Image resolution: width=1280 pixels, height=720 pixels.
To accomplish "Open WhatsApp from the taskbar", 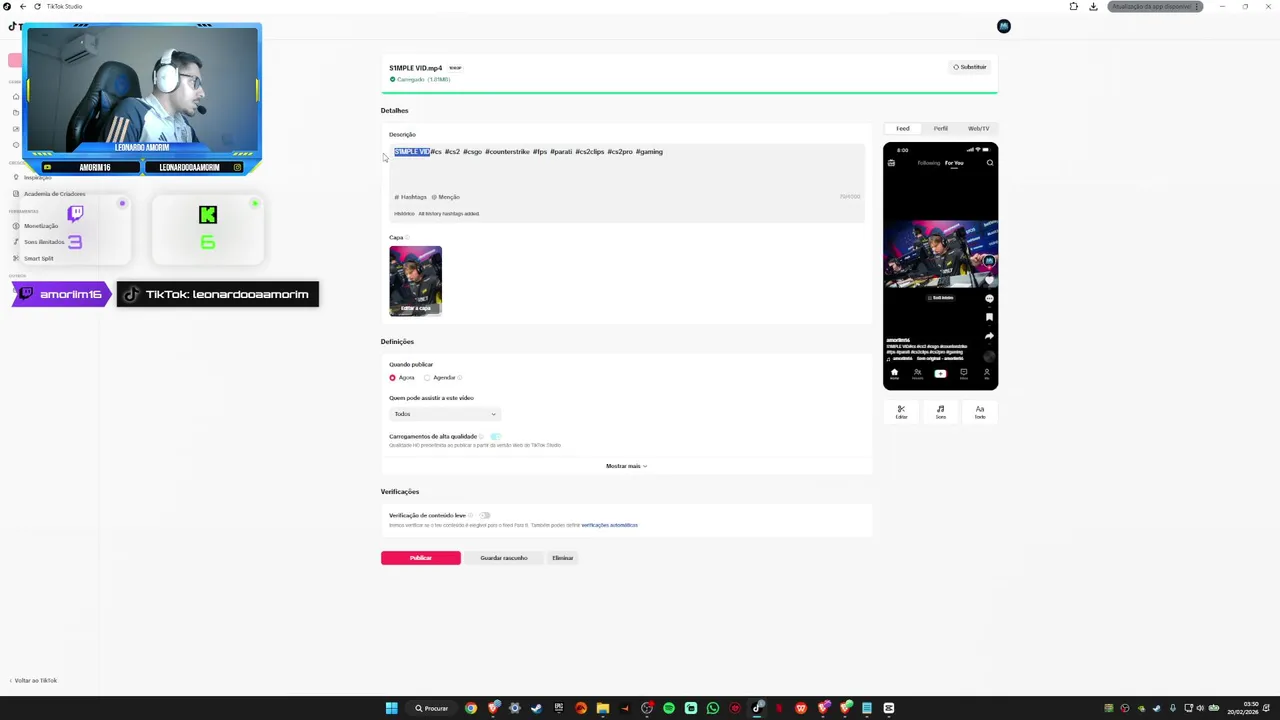I will (x=713, y=708).
